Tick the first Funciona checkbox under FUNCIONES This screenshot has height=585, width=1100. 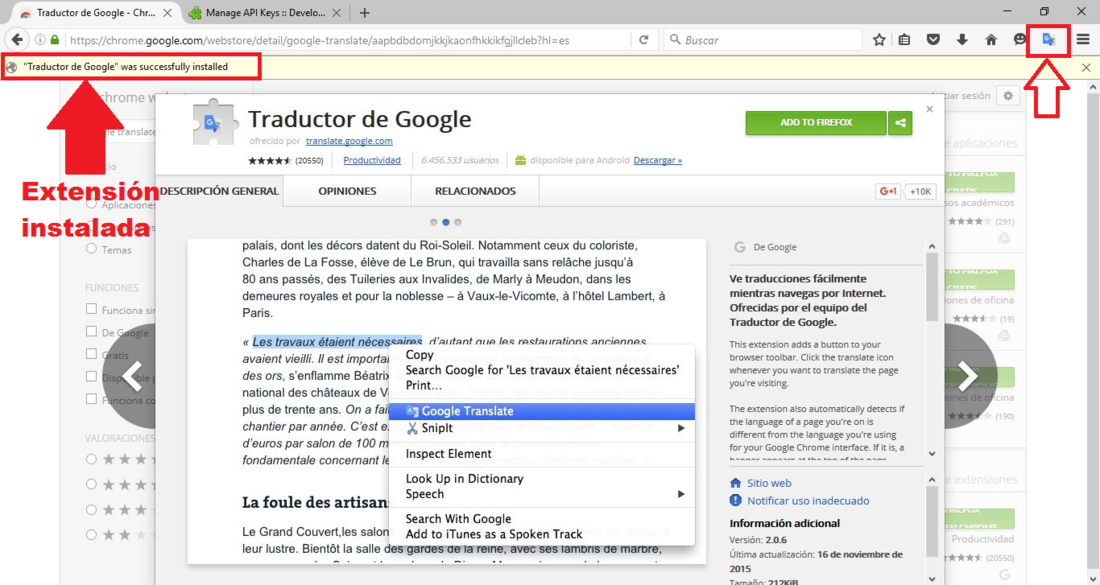[91, 309]
